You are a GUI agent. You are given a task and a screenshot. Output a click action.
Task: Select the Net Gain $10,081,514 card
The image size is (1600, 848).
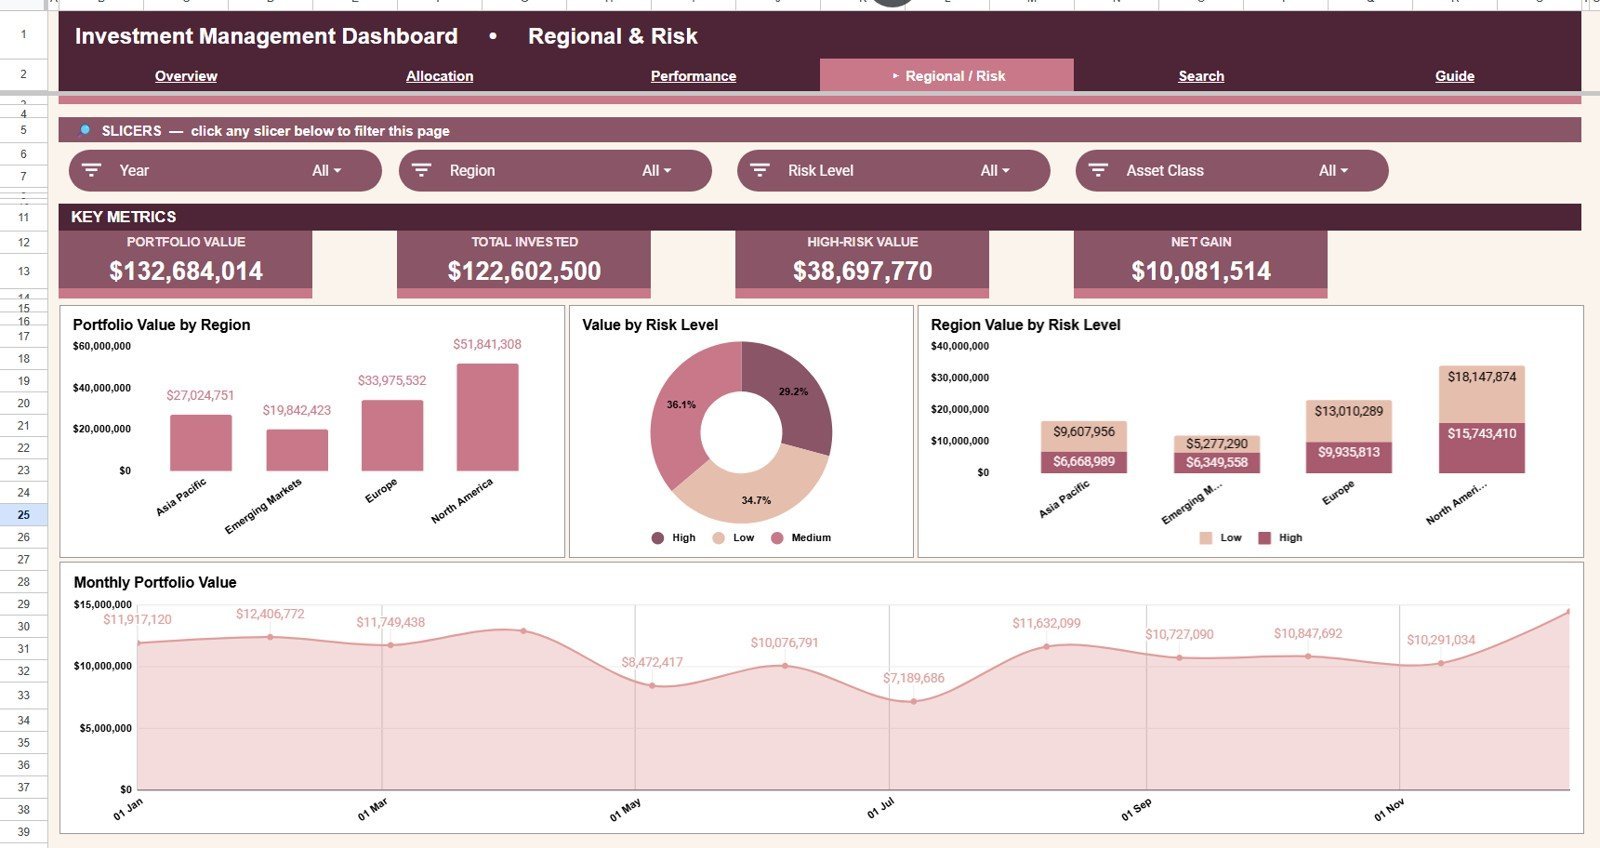coord(1201,264)
